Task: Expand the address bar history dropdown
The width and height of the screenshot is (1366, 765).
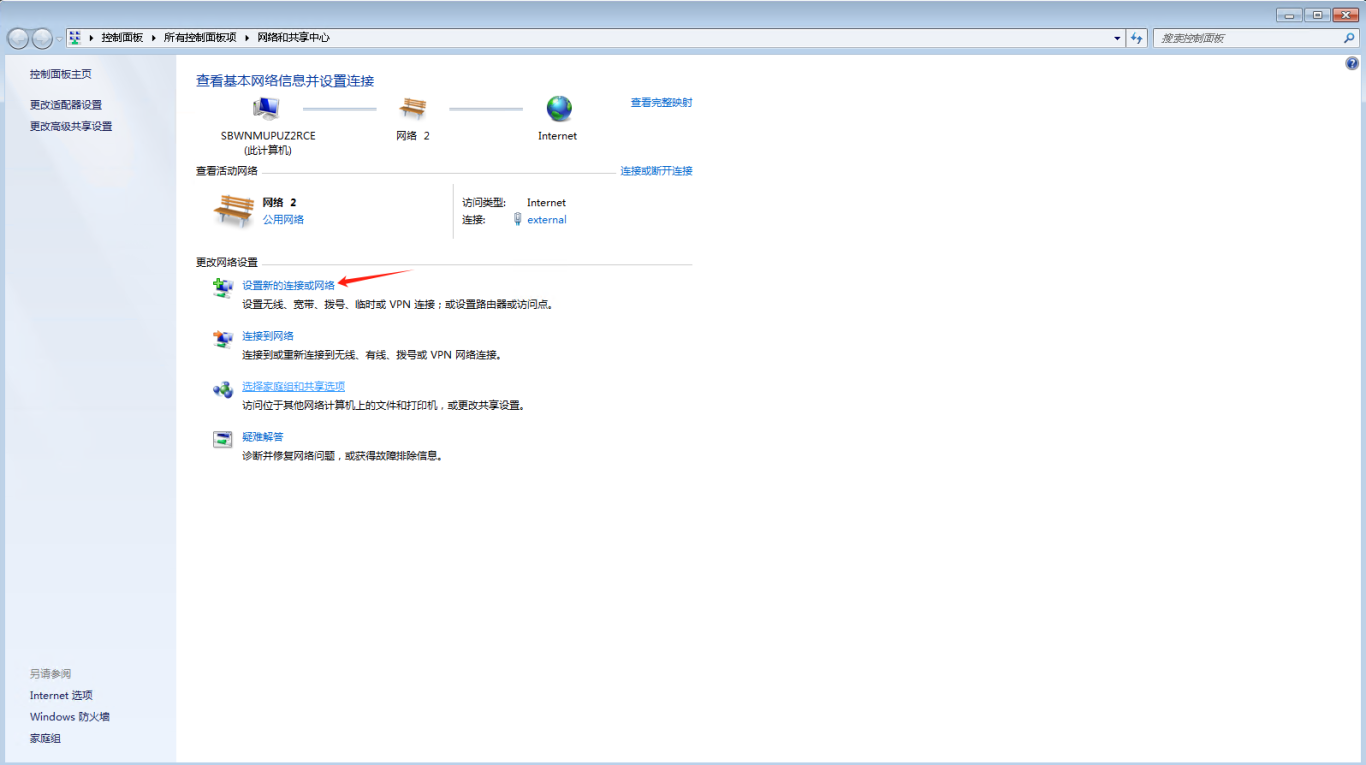Action: pyautogui.click(x=1117, y=38)
